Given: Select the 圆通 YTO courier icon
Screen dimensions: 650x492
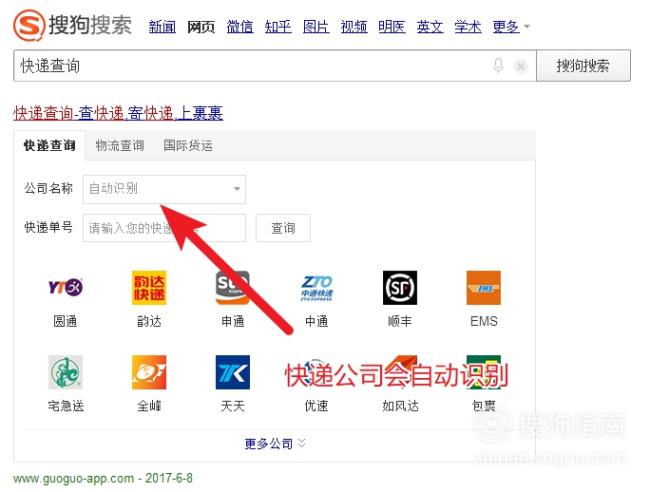Looking at the screenshot, I should [65, 287].
